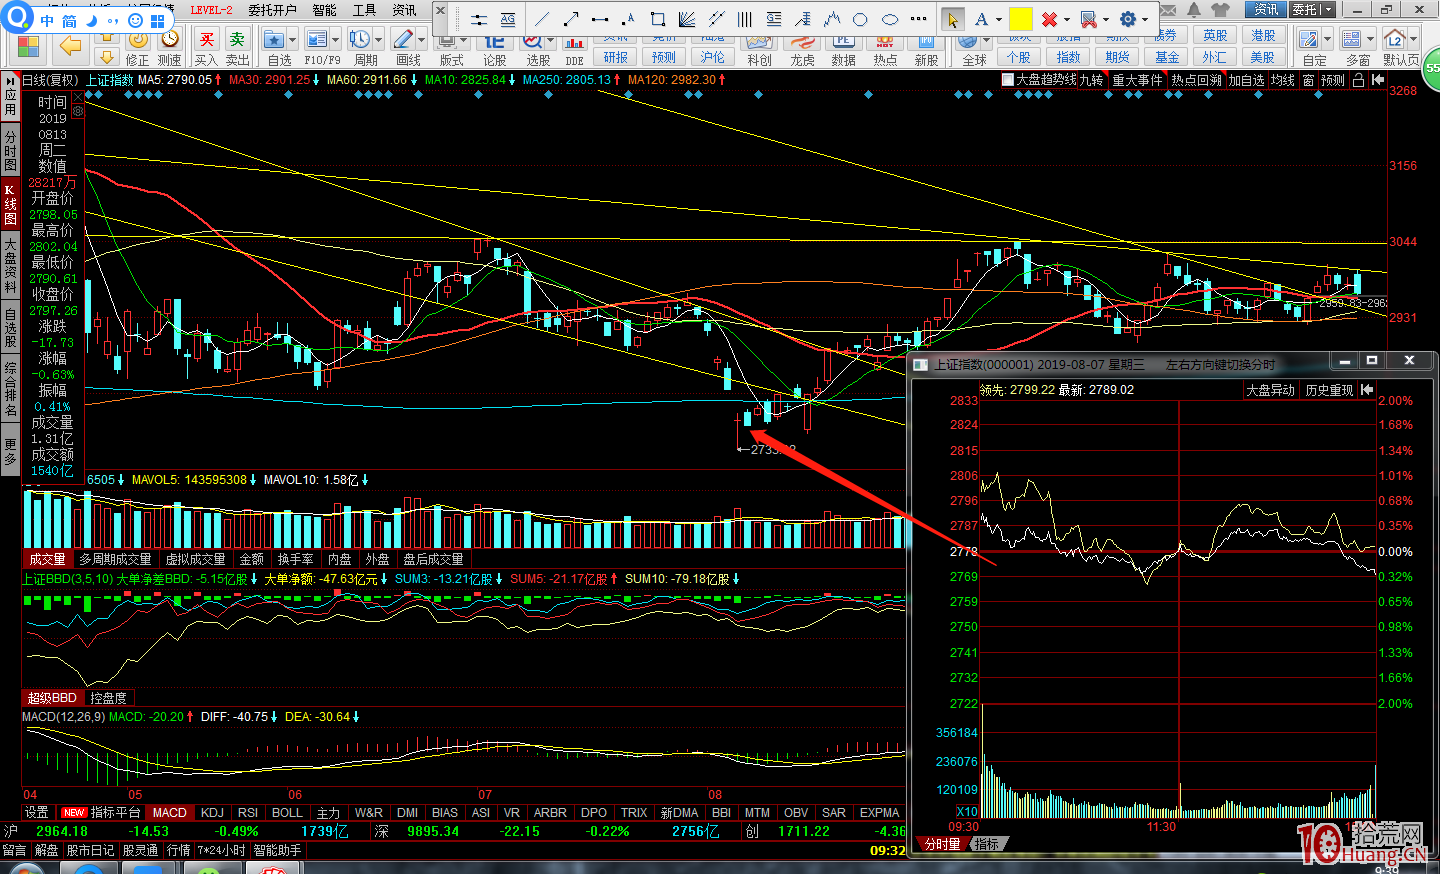Open the F10/F9 company info icon
The image size is (1440, 874).
317,40
